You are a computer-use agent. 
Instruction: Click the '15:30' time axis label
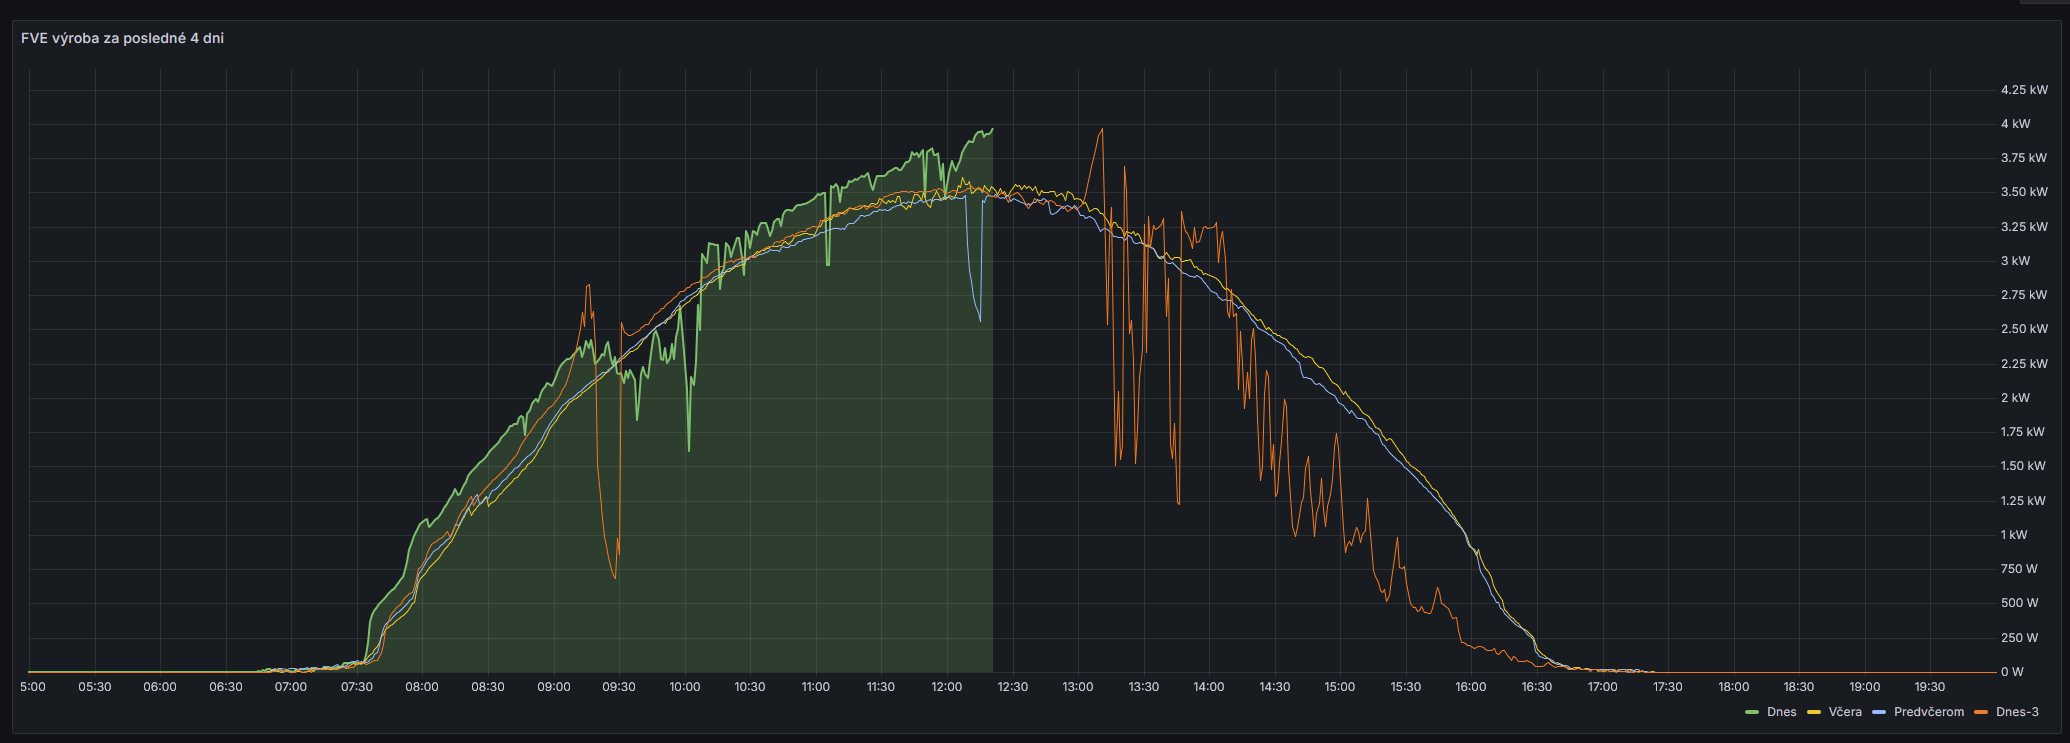tap(1406, 687)
